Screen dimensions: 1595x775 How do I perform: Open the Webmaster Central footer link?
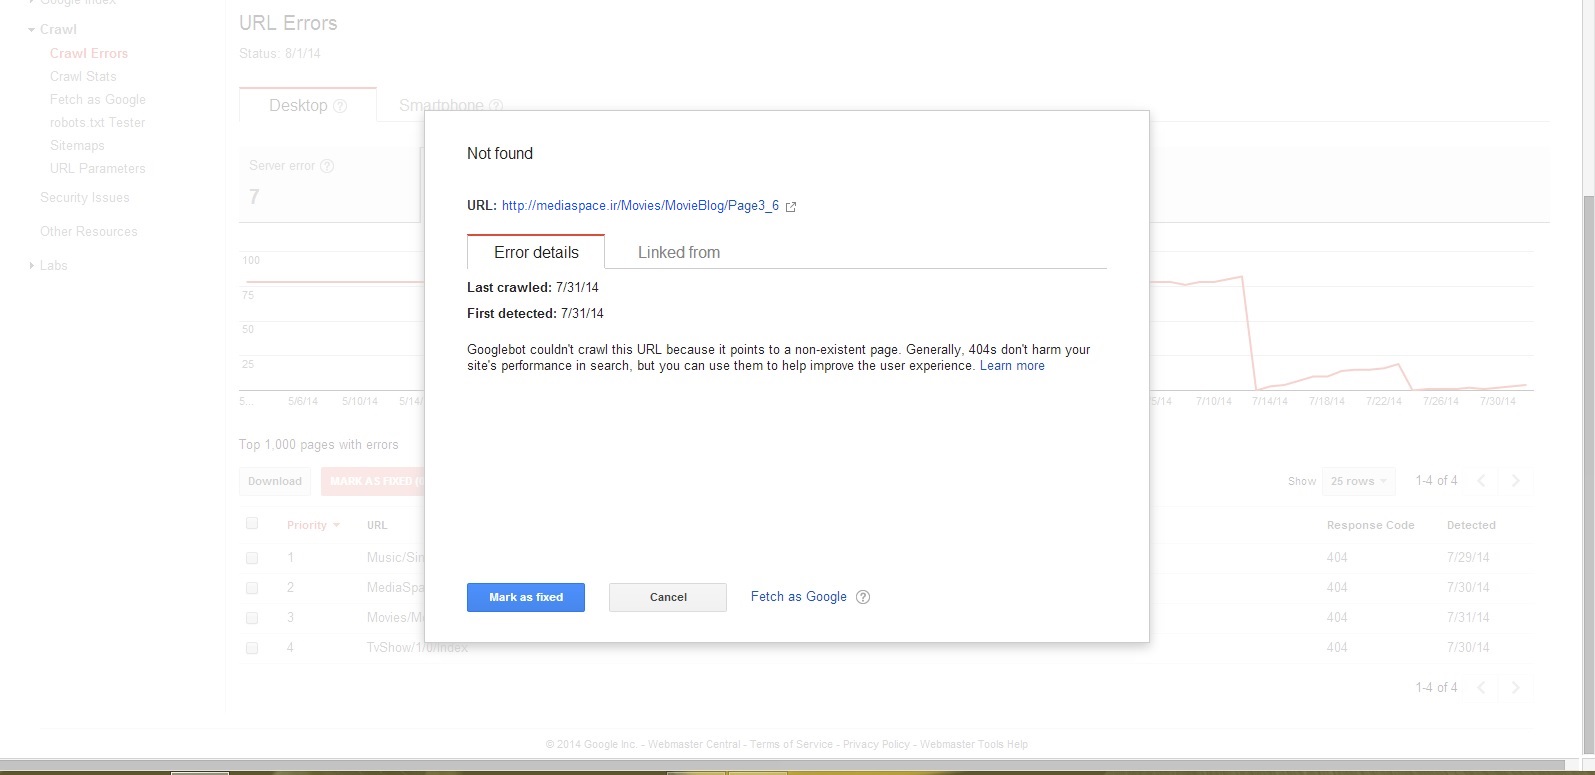(x=694, y=744)
